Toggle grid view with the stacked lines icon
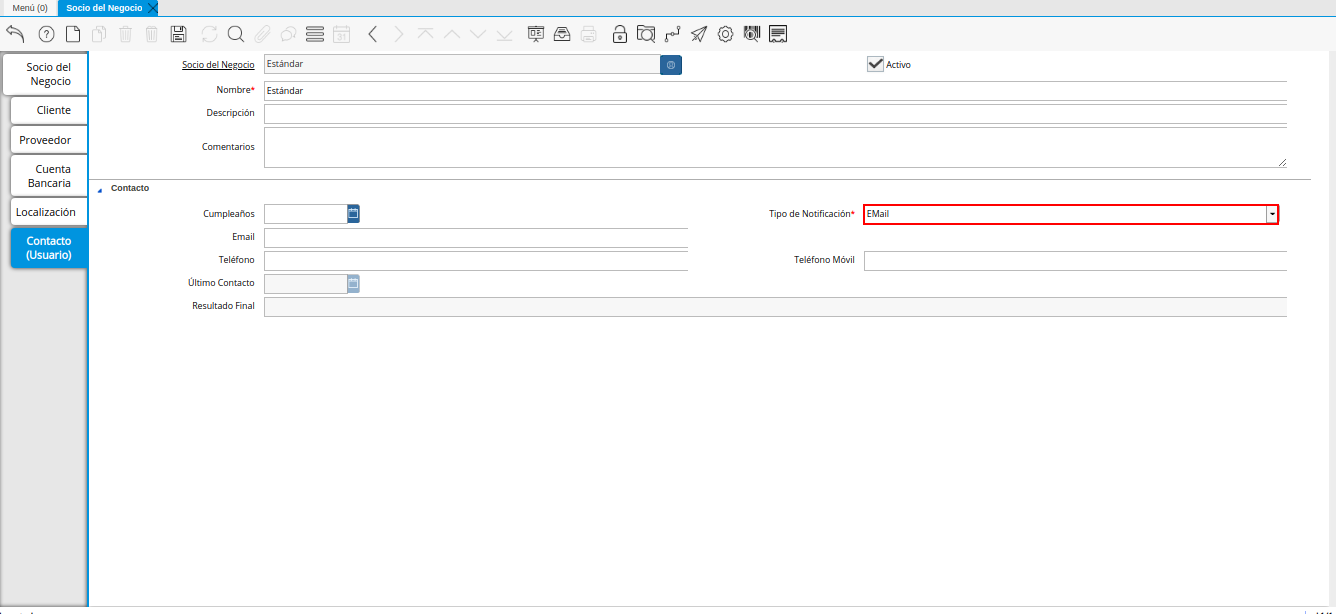Screen dimensions: 1336x614 pyautogui.click(x=315, y=34)
